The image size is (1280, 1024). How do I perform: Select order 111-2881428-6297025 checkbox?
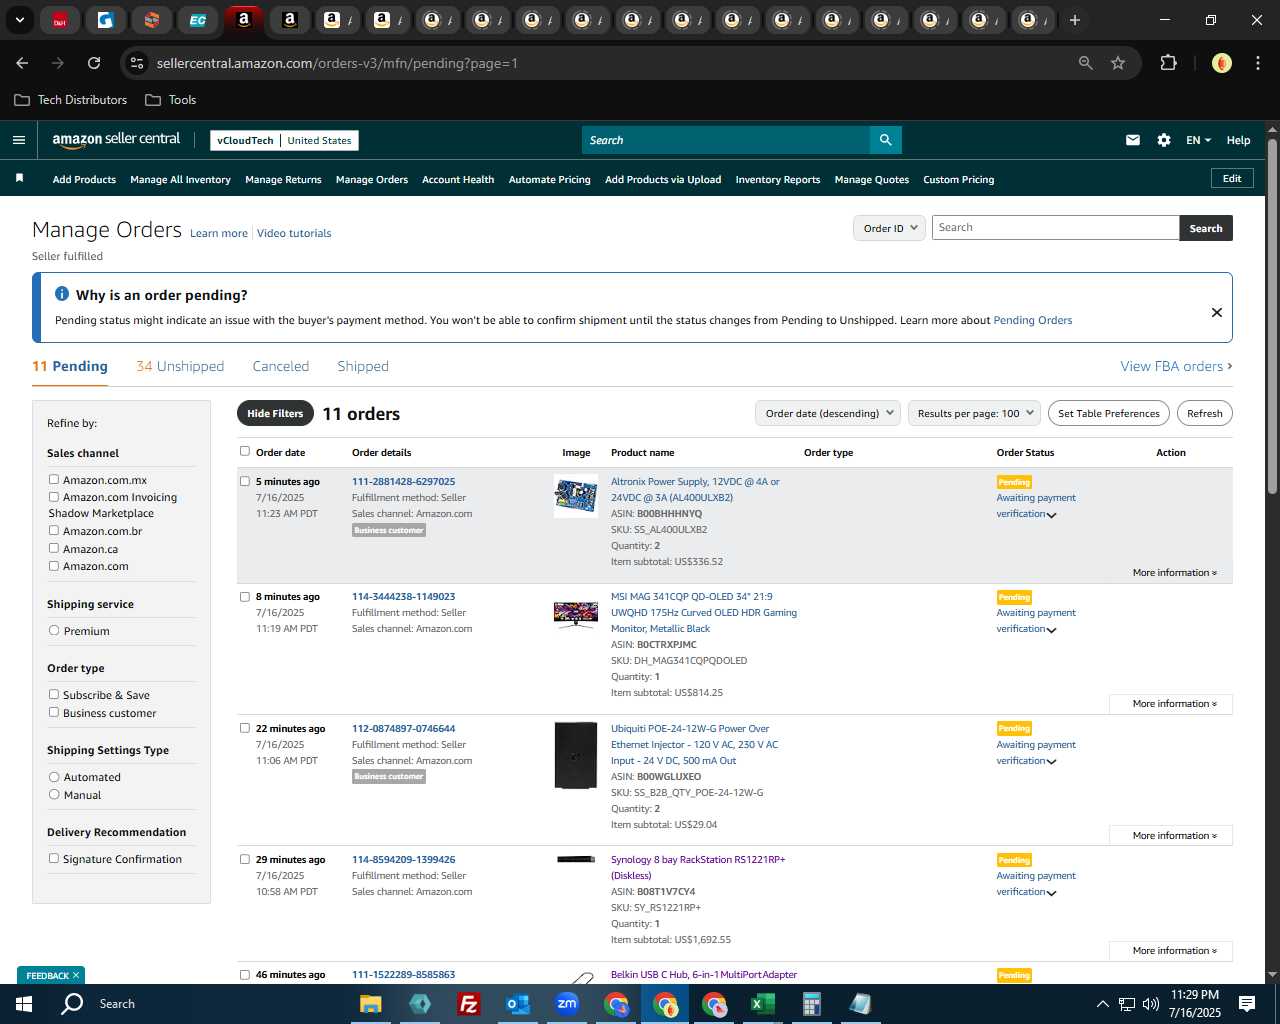pos(245,481)
